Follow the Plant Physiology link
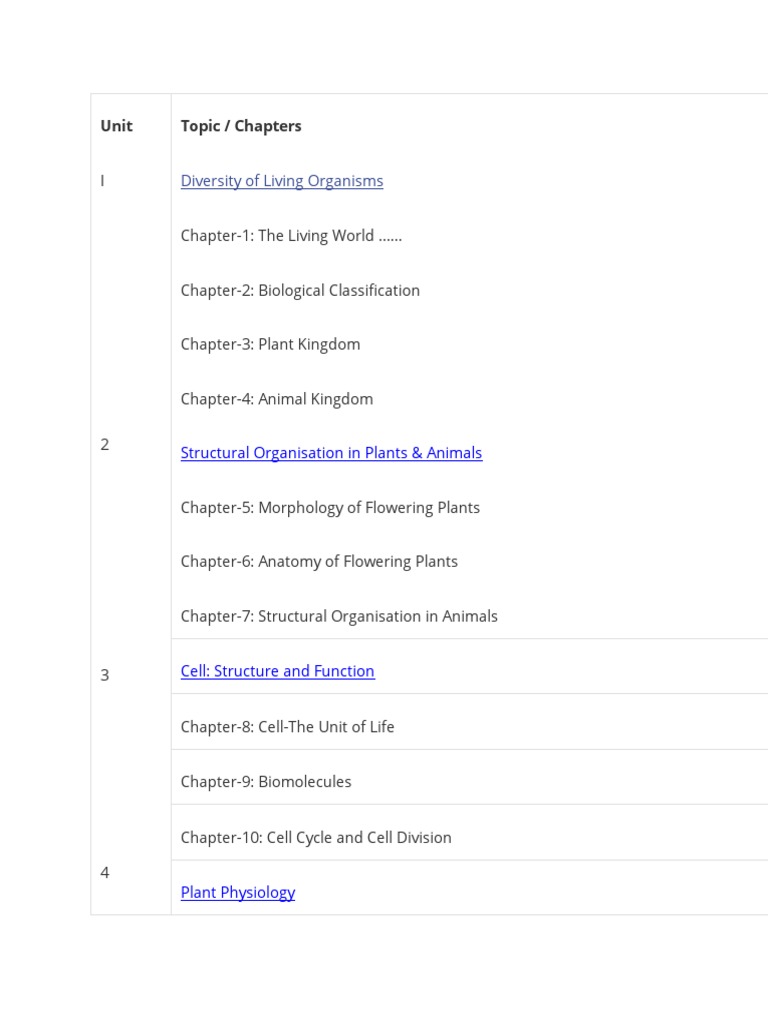 [x=237, y=892]
